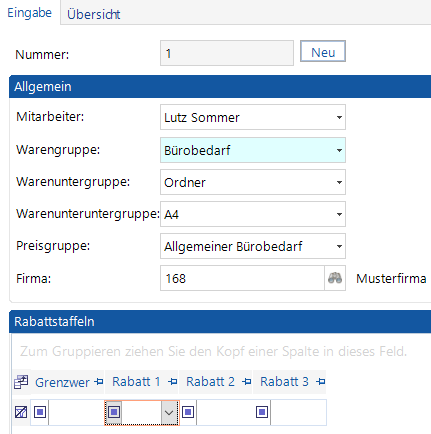Click the pin icon on Grenzwert column
Screen dimensions: 431x434
[99, 382]
